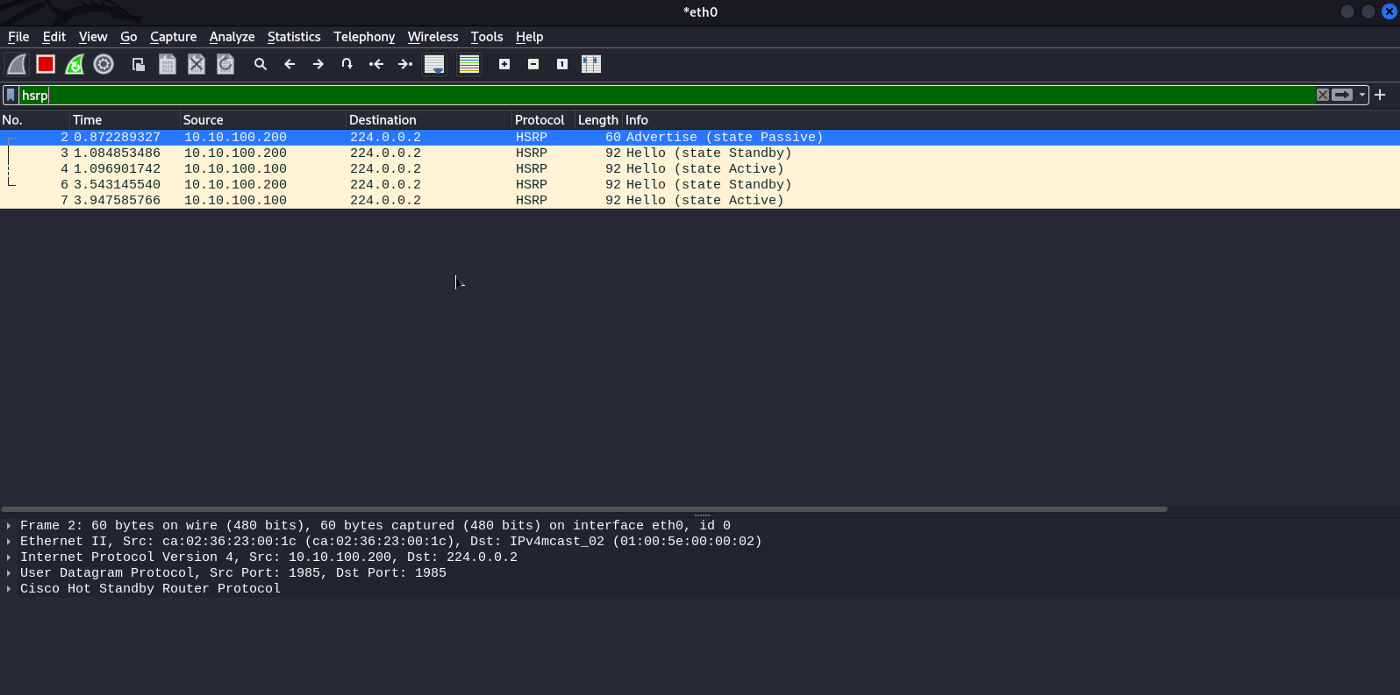Screen dimensions: 1400x695
Task: Open the Analyze menu
Action: [232, 36]
